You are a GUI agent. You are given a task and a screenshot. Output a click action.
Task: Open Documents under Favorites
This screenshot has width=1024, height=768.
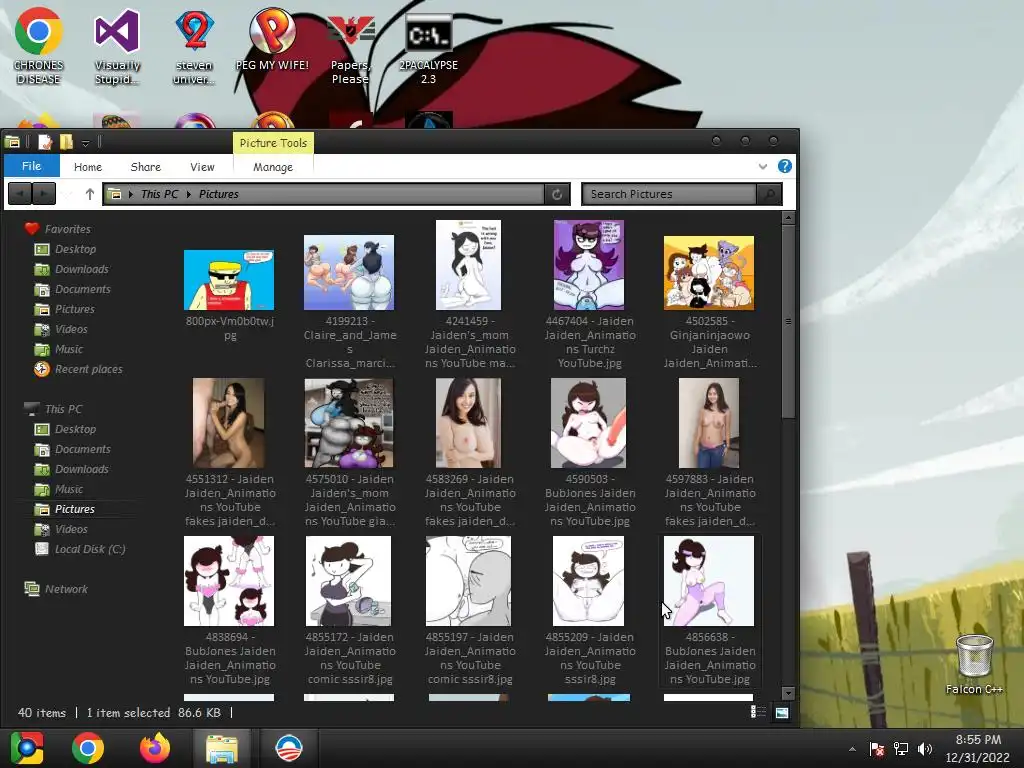point(82,289)
